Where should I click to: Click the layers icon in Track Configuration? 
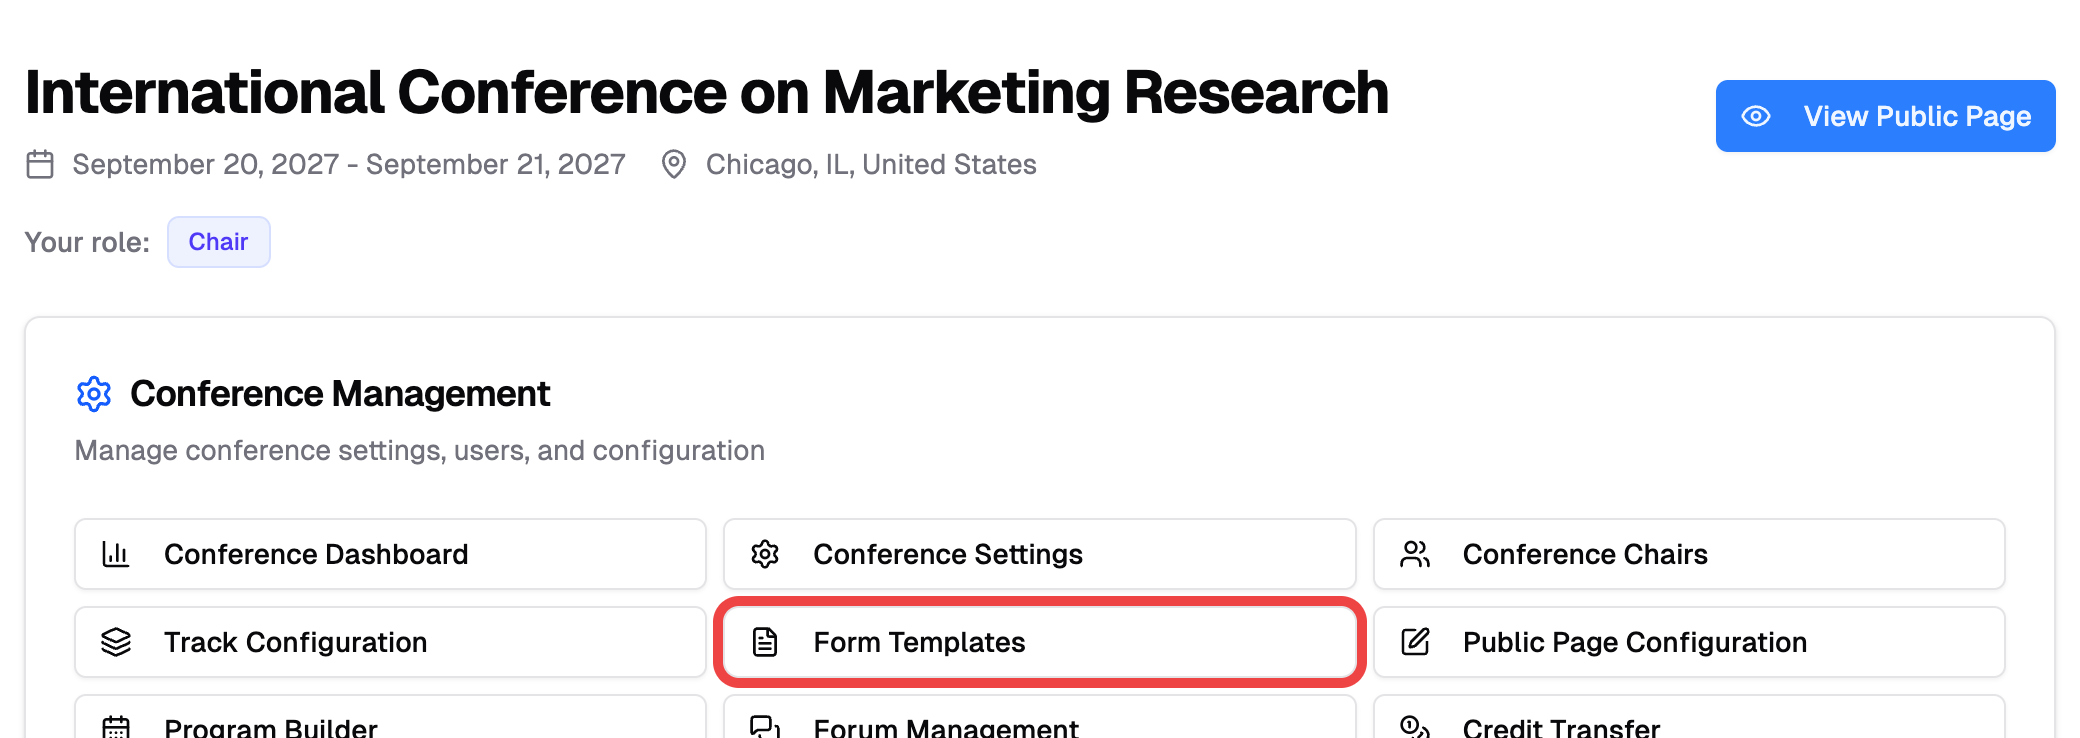point(116,642)
